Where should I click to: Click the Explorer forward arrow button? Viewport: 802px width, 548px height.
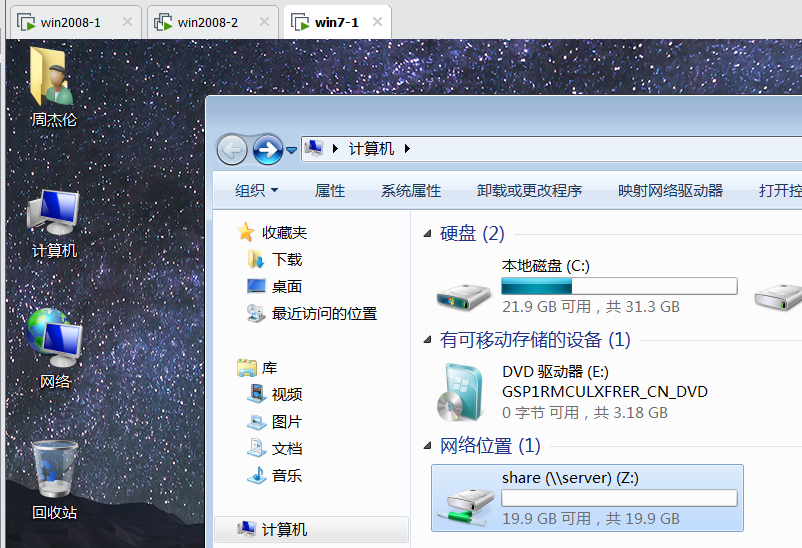[268, 150]
